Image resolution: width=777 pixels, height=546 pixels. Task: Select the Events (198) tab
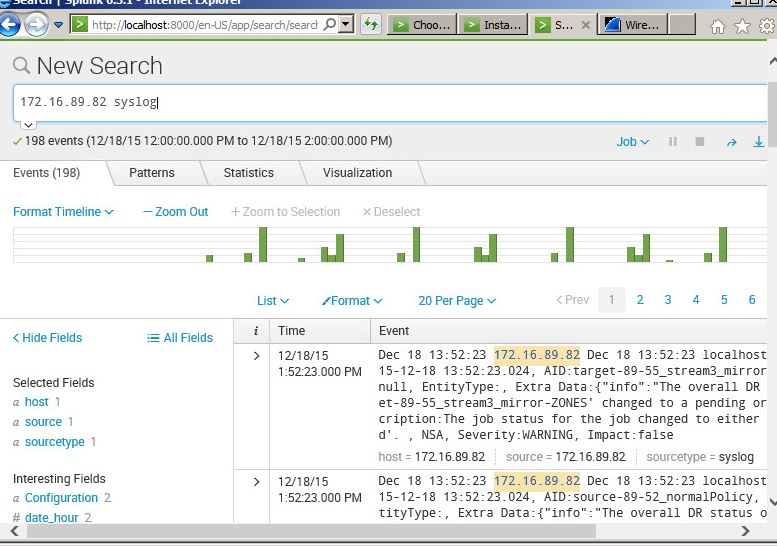(47, 173)
